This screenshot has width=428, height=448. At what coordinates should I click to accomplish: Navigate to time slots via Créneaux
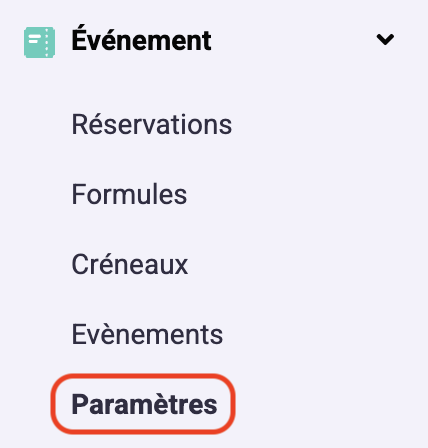pyautogui.click(x=130, y=264)
